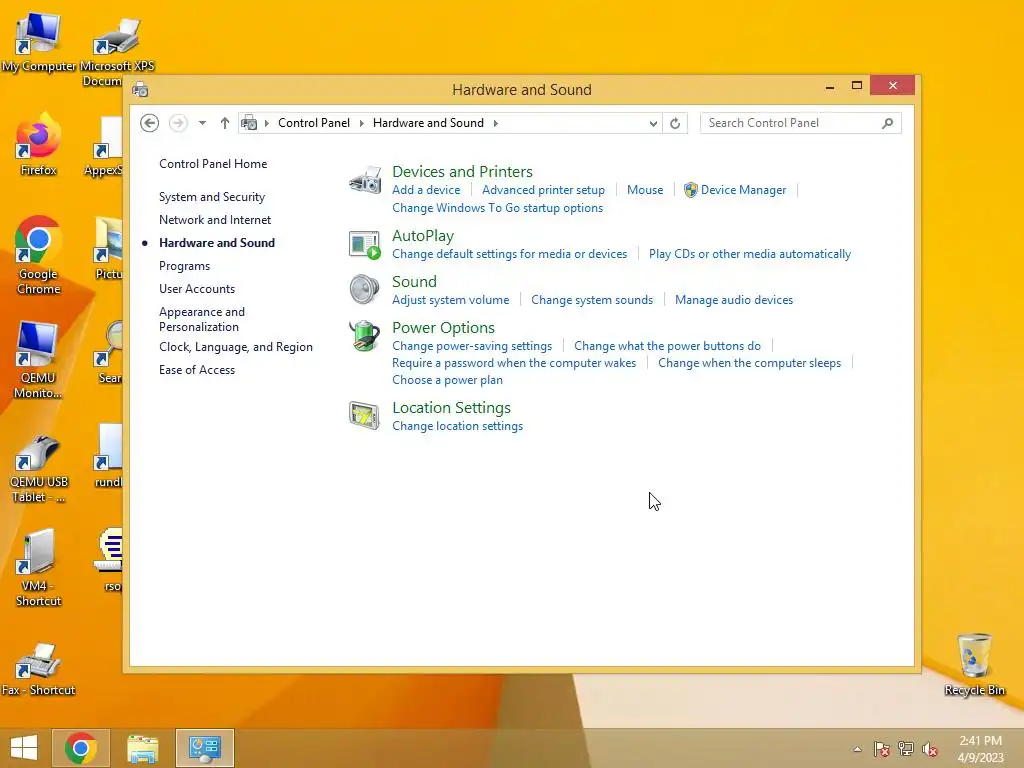Expand the arrow after Control Panel breadcrumb

pyautogui.click(x=361, y=123)
